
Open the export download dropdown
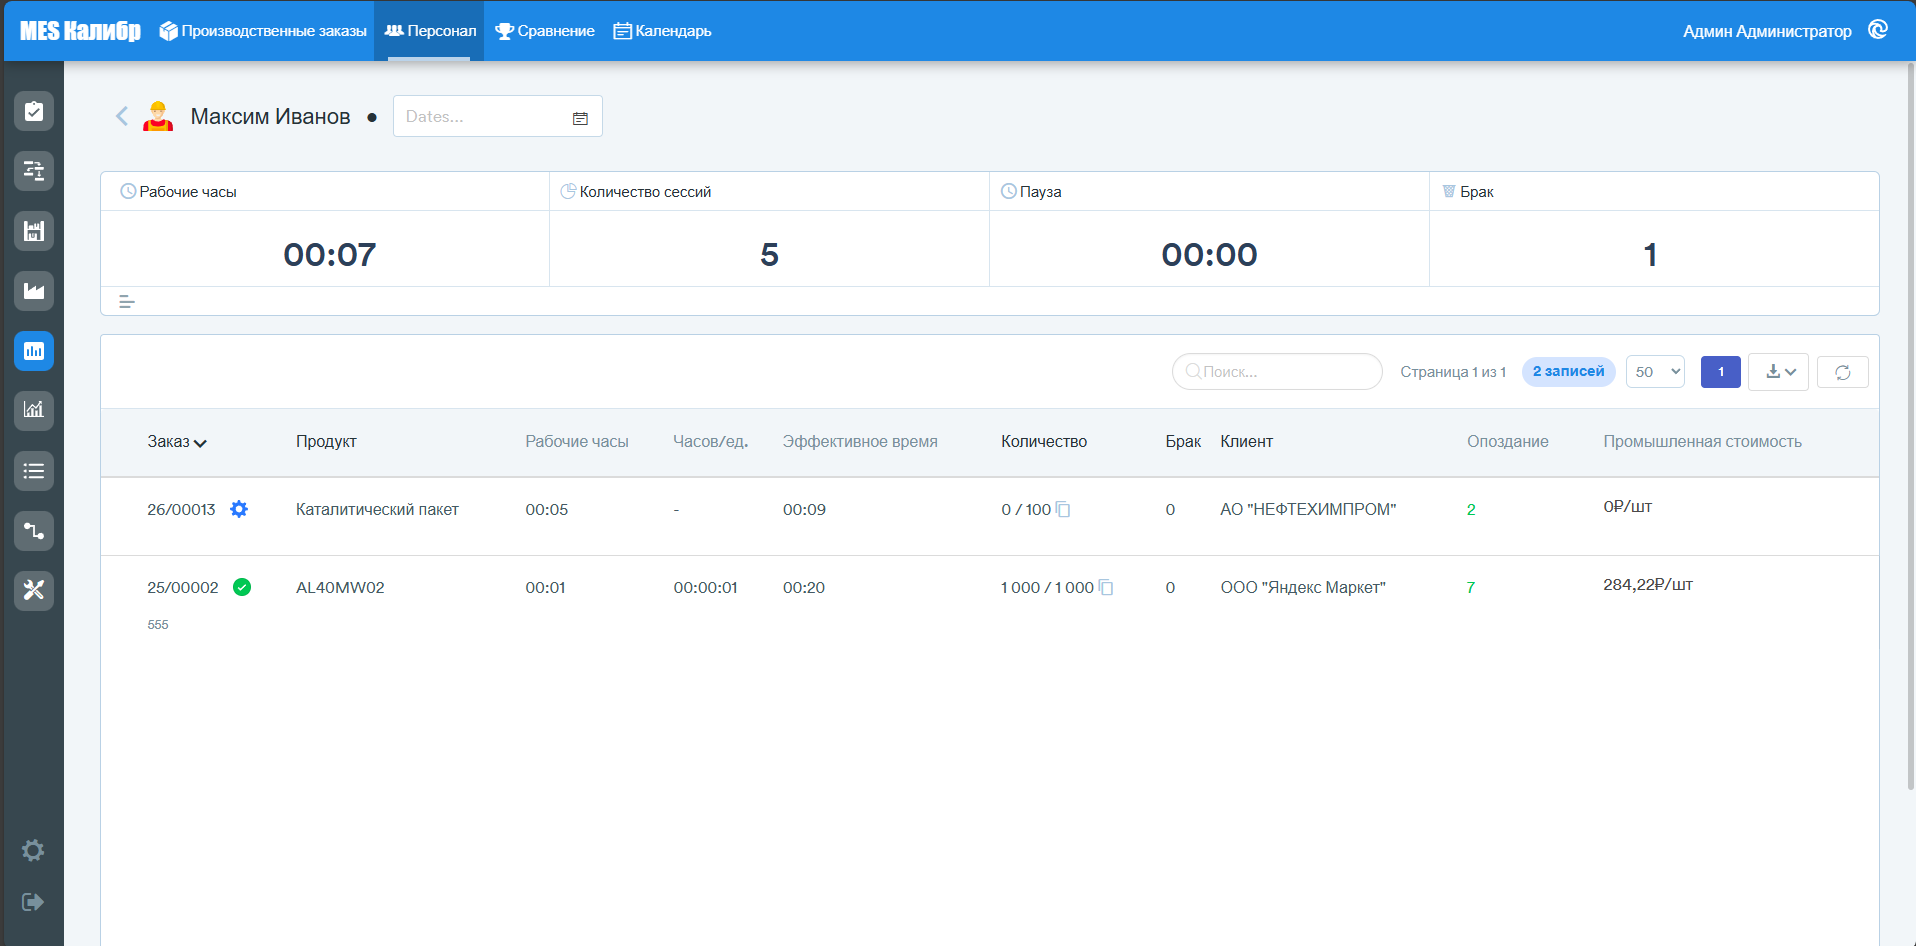tap(1778, 372)
